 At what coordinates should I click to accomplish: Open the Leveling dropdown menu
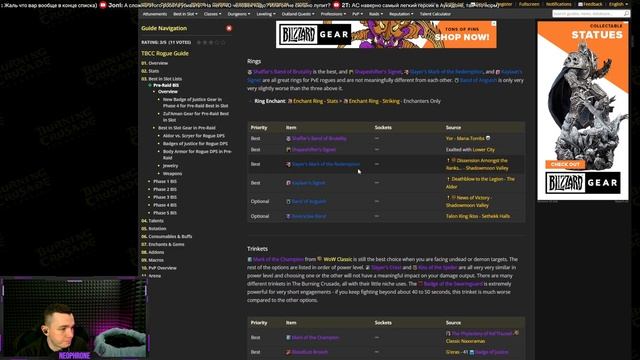[266, 14]
